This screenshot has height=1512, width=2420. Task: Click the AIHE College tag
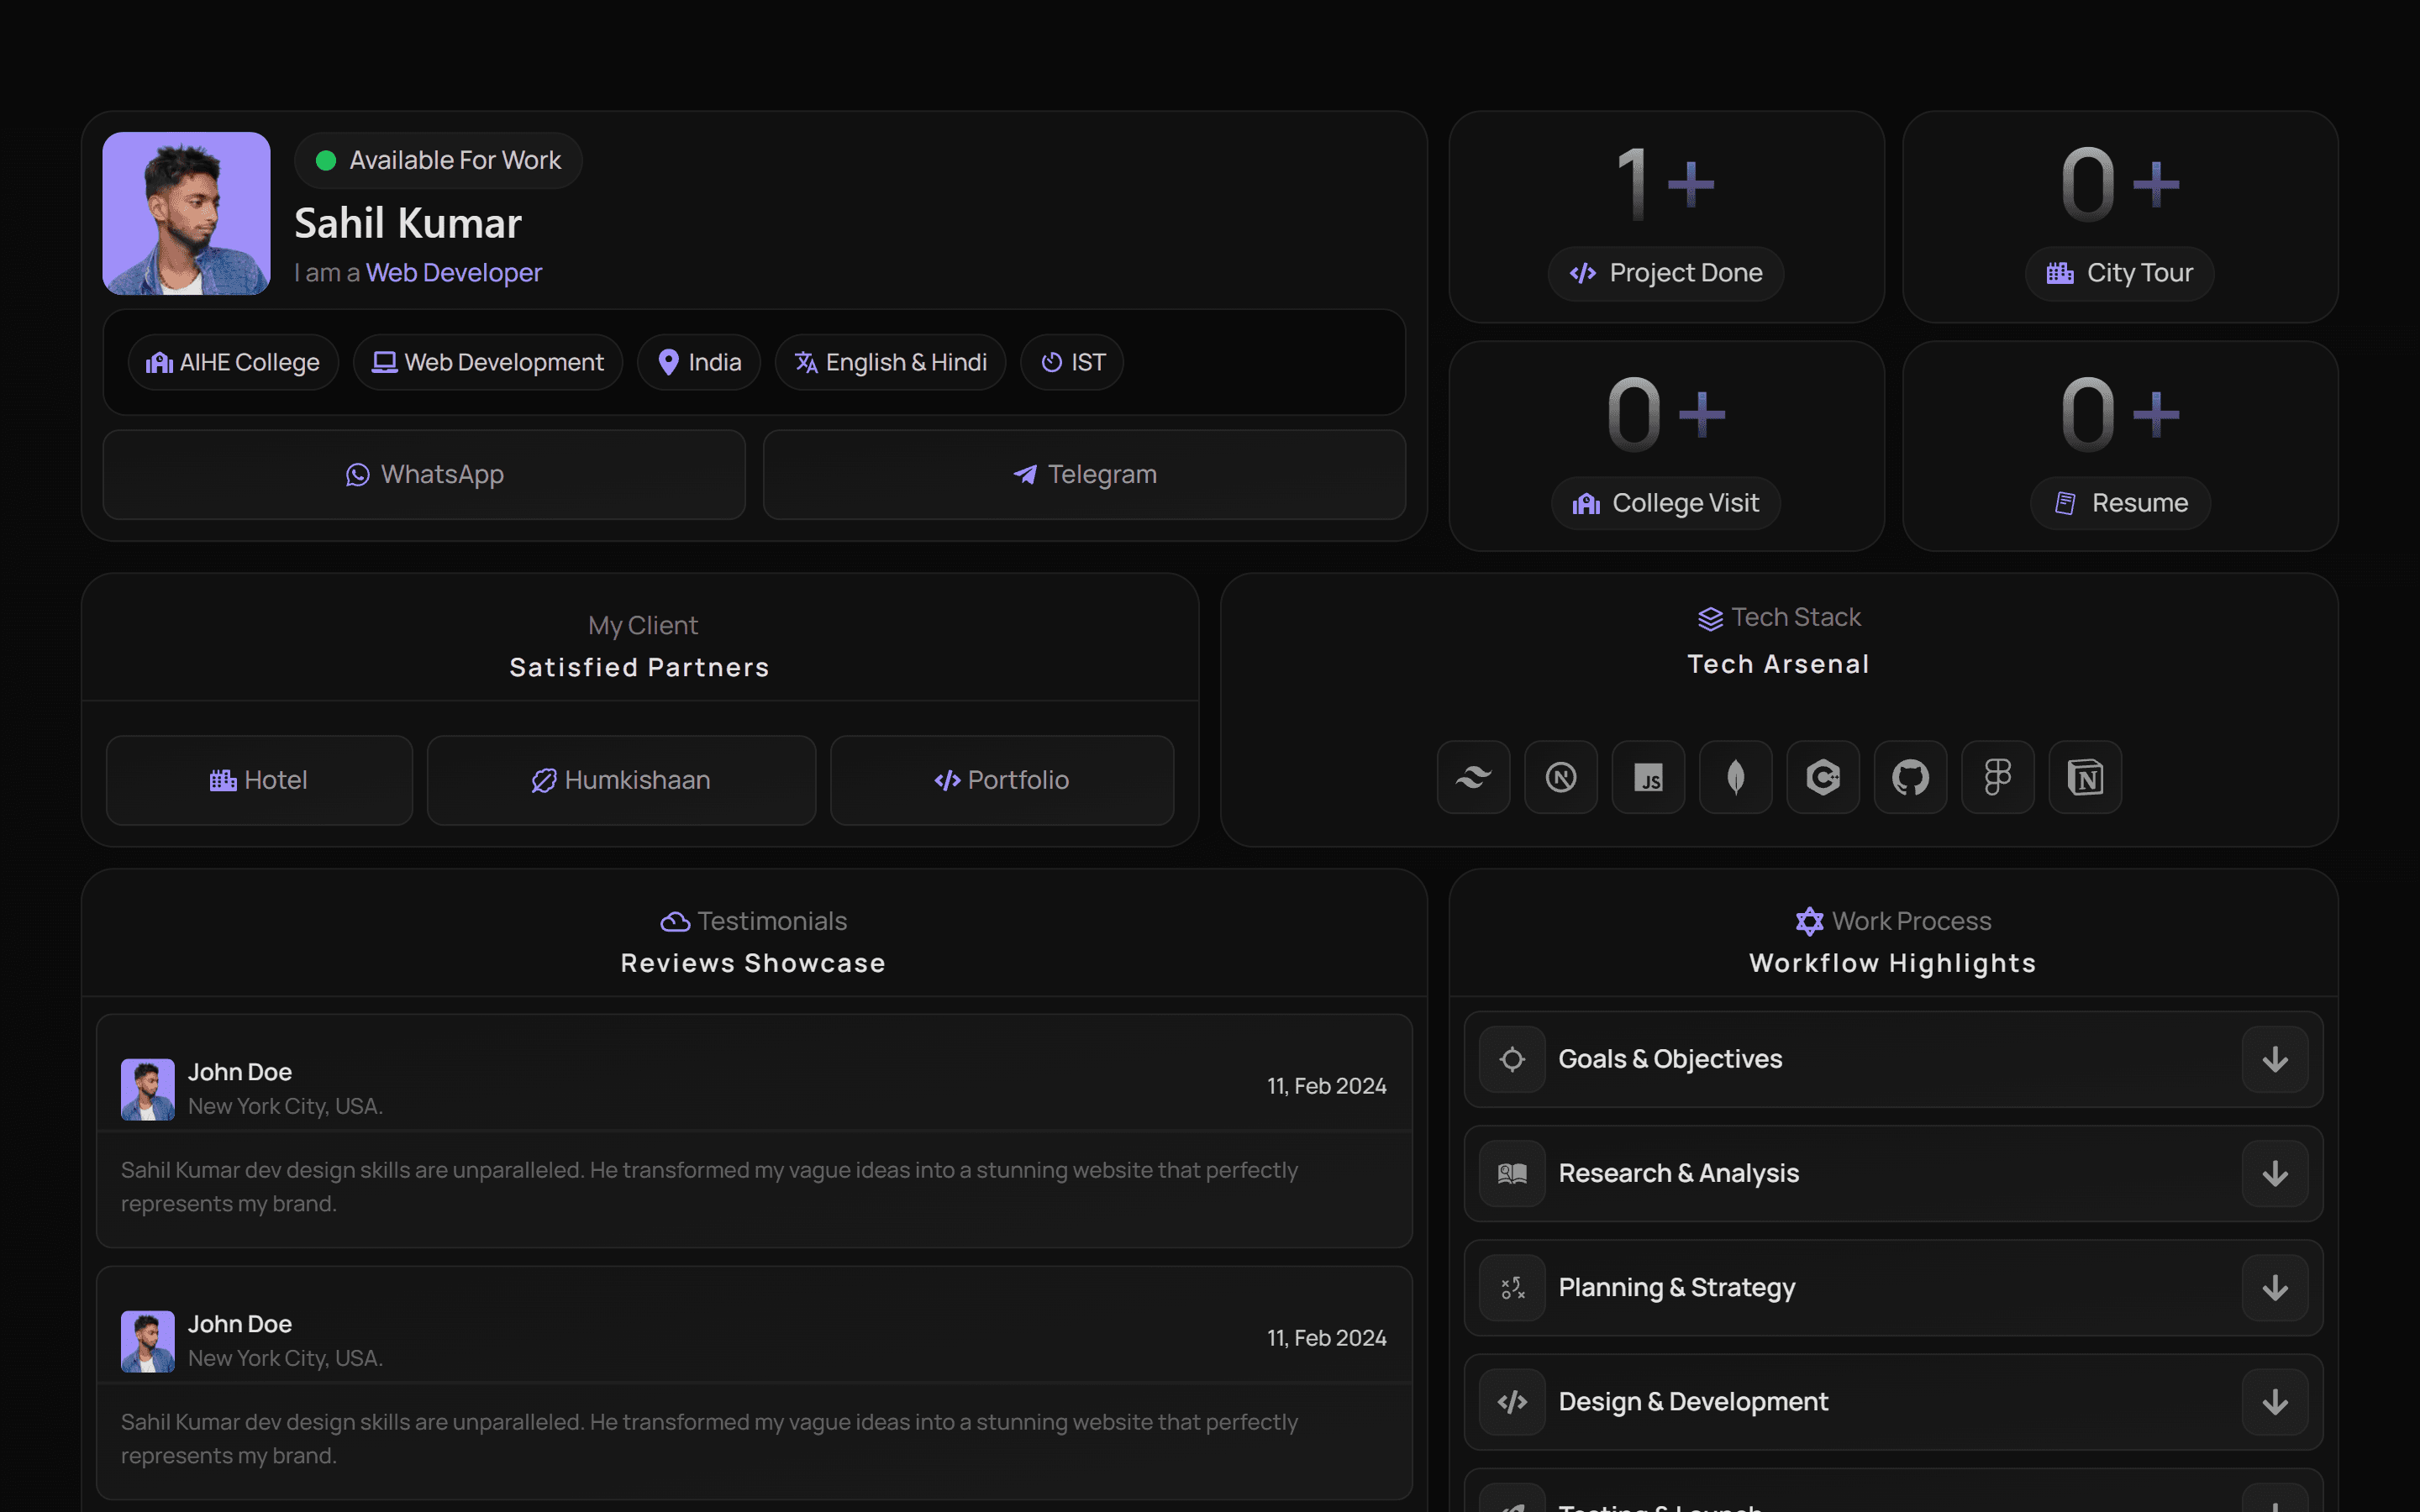pyautogui.click(x=233, y=362)
